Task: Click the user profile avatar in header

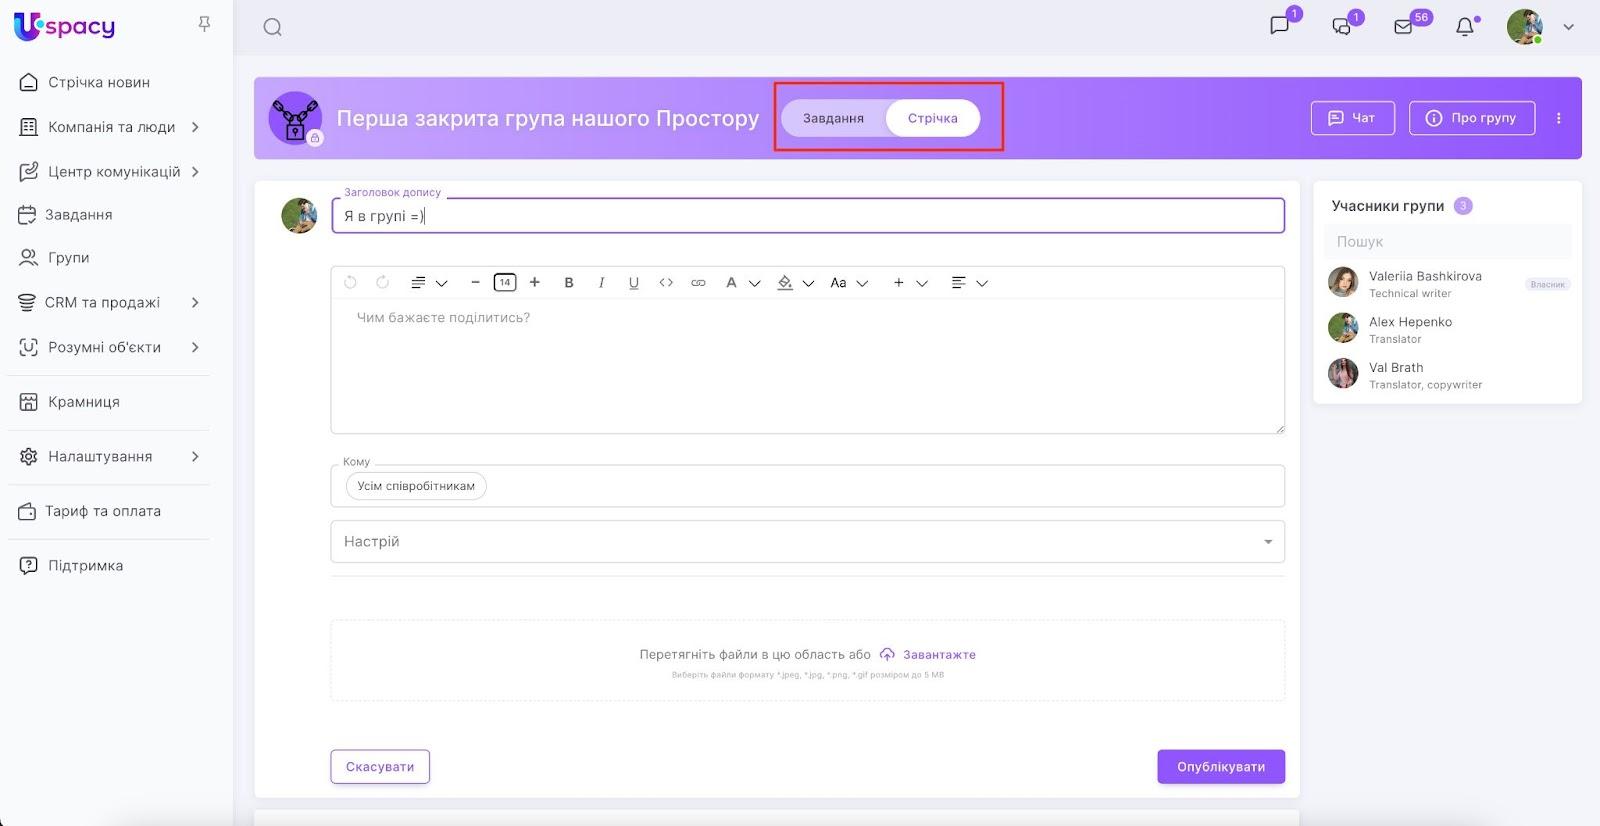Action: click(x=1524, y=27)
